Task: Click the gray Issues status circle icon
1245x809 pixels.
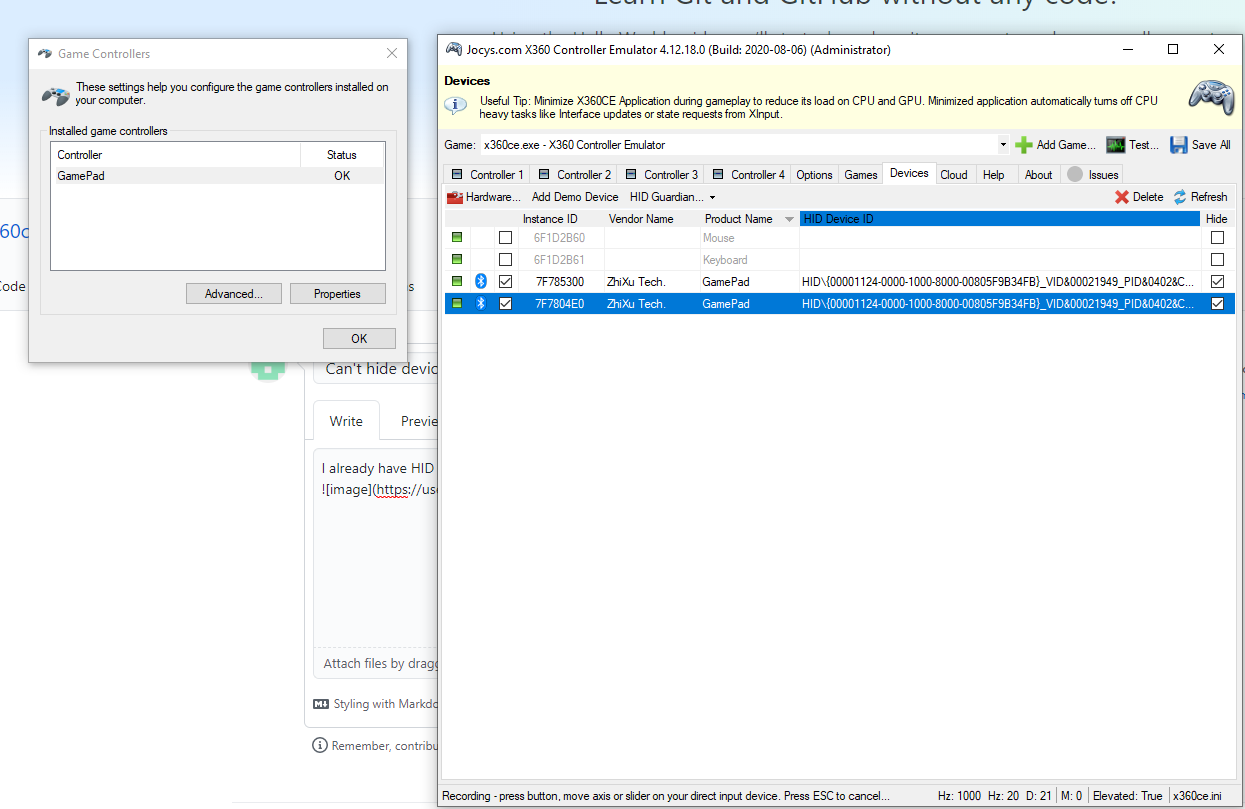Action: point(1075,174)
